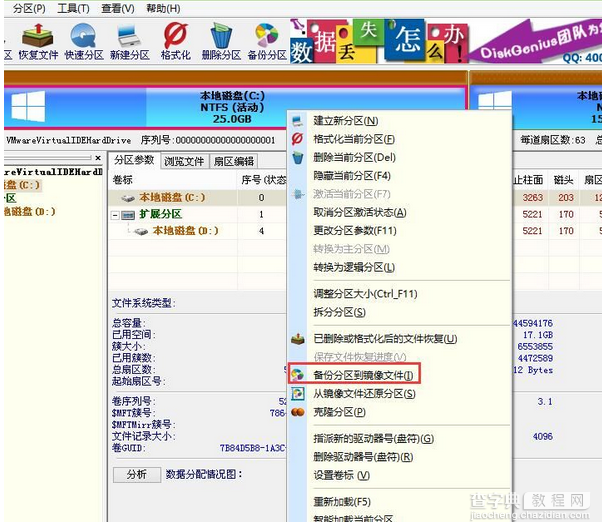Click the extended partition icon in 扩展分区 row
The height and width of the screenshot is (522, 602).
(x=128, y=215)
